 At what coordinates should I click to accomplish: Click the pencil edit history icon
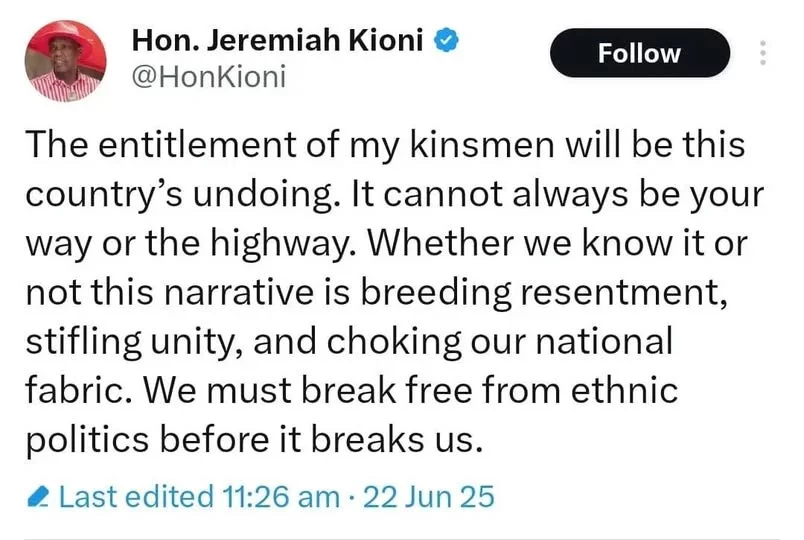click(x=38, y=497)
